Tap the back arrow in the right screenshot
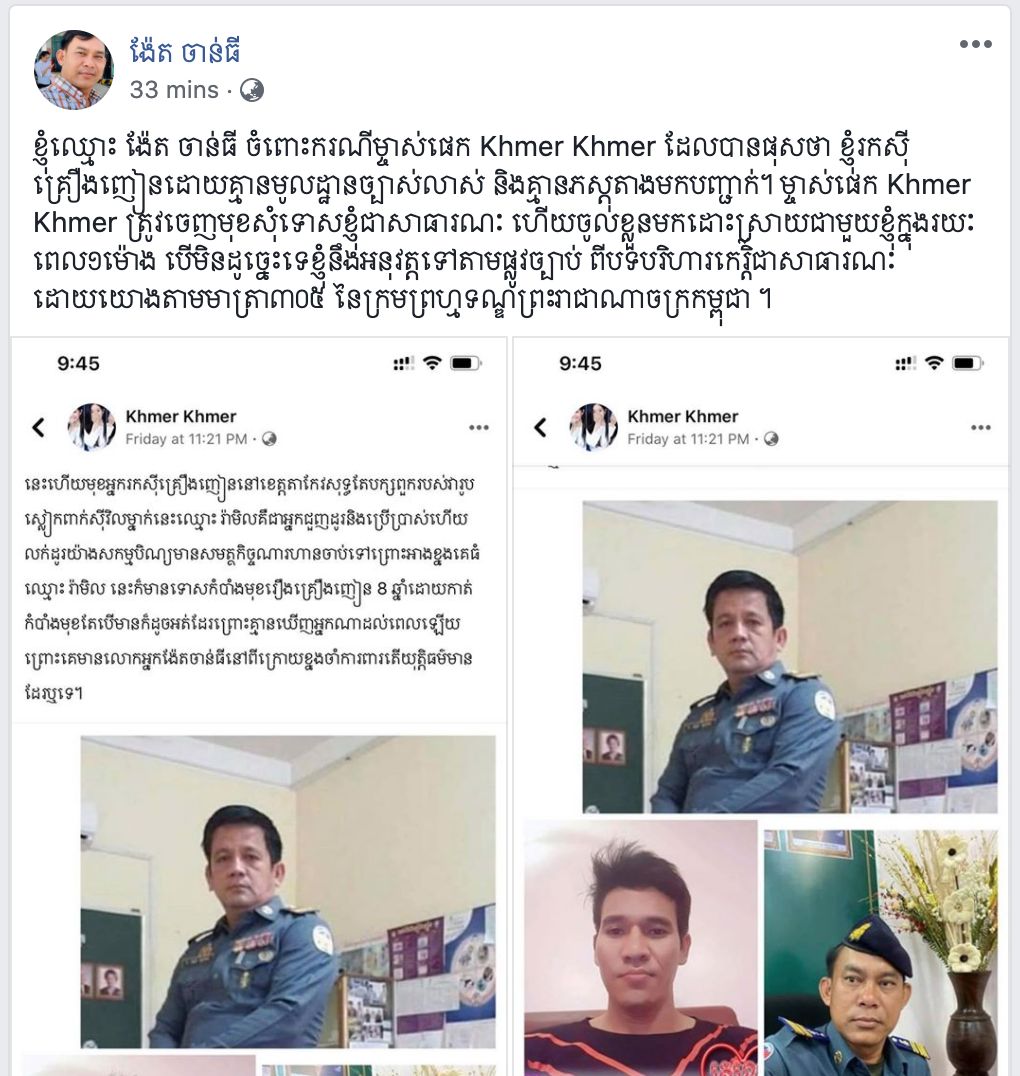 (x=540, y=428)
